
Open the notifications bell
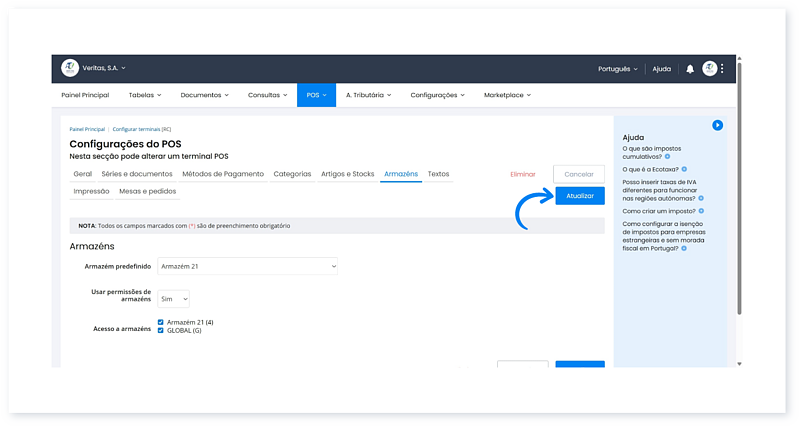[690, 69]
